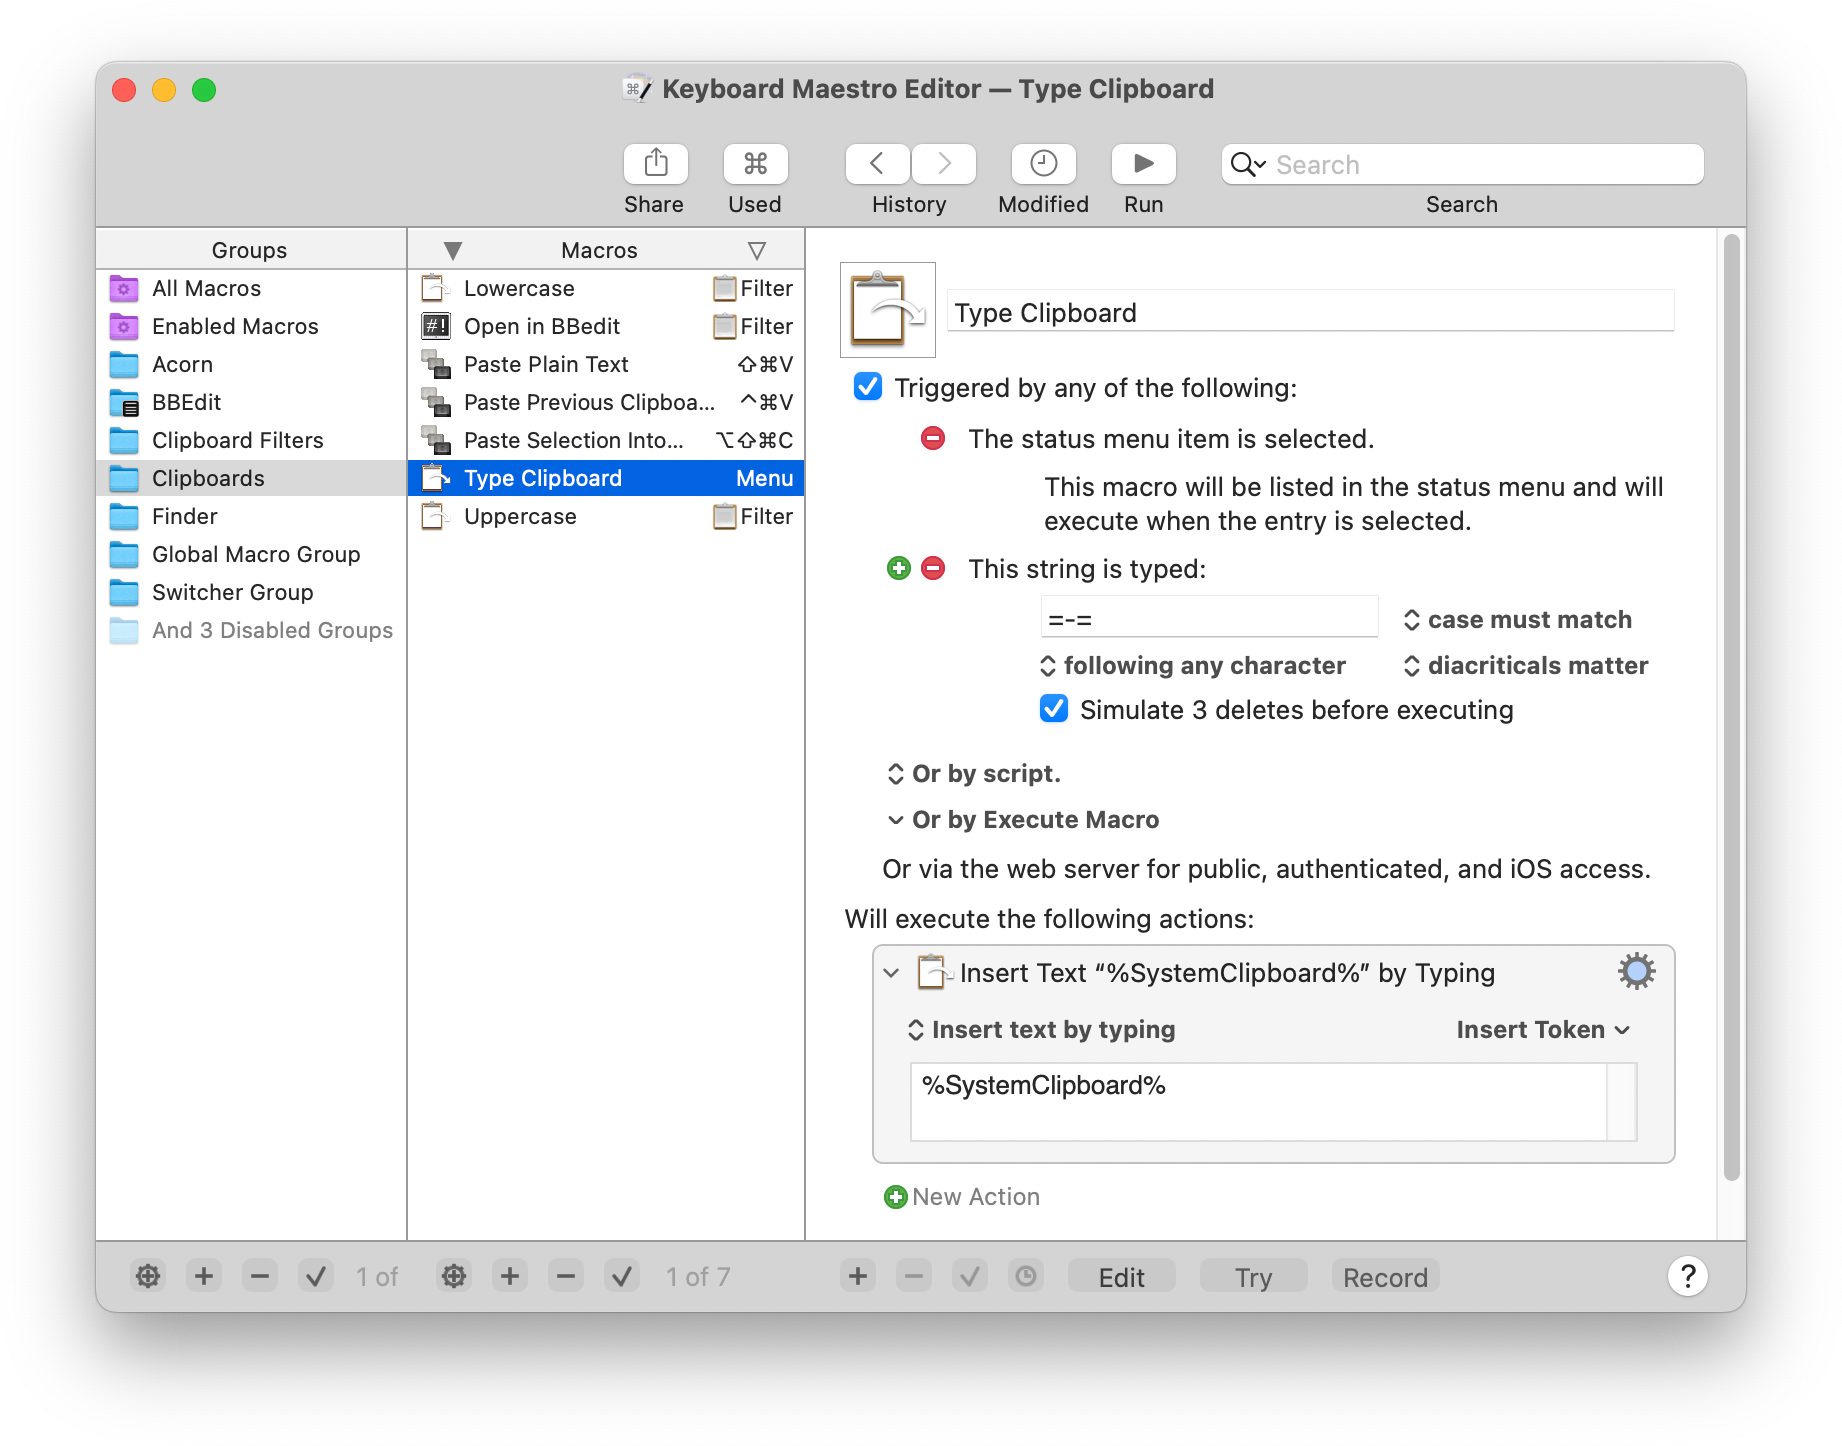This screenshot has width=1842, height=1446.
Task: Click the Share toolbar icon
Action: point(655,164)
